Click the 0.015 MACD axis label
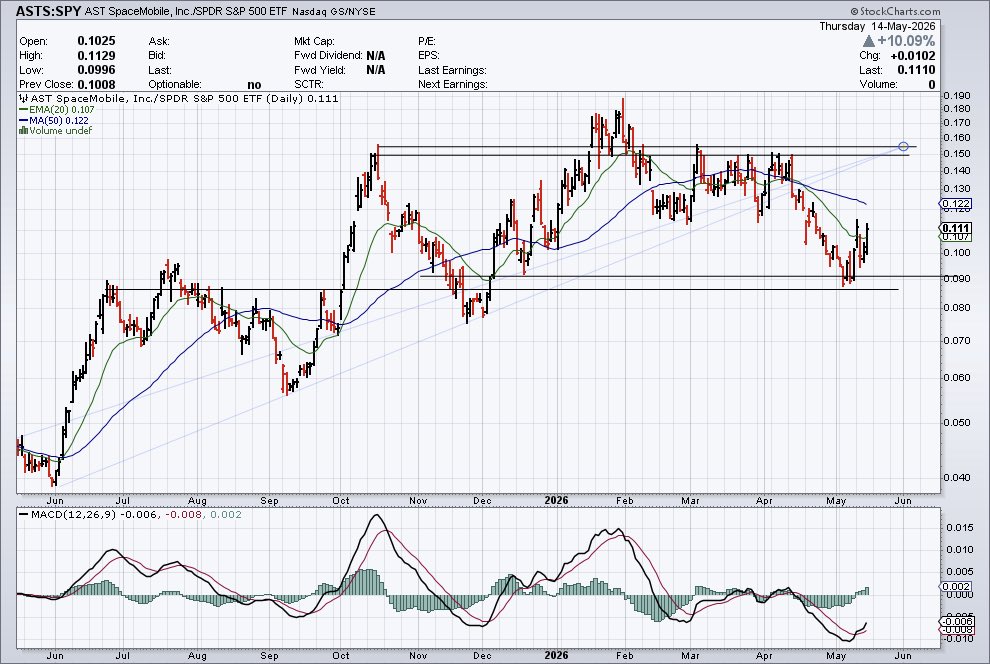 point(958,528)
